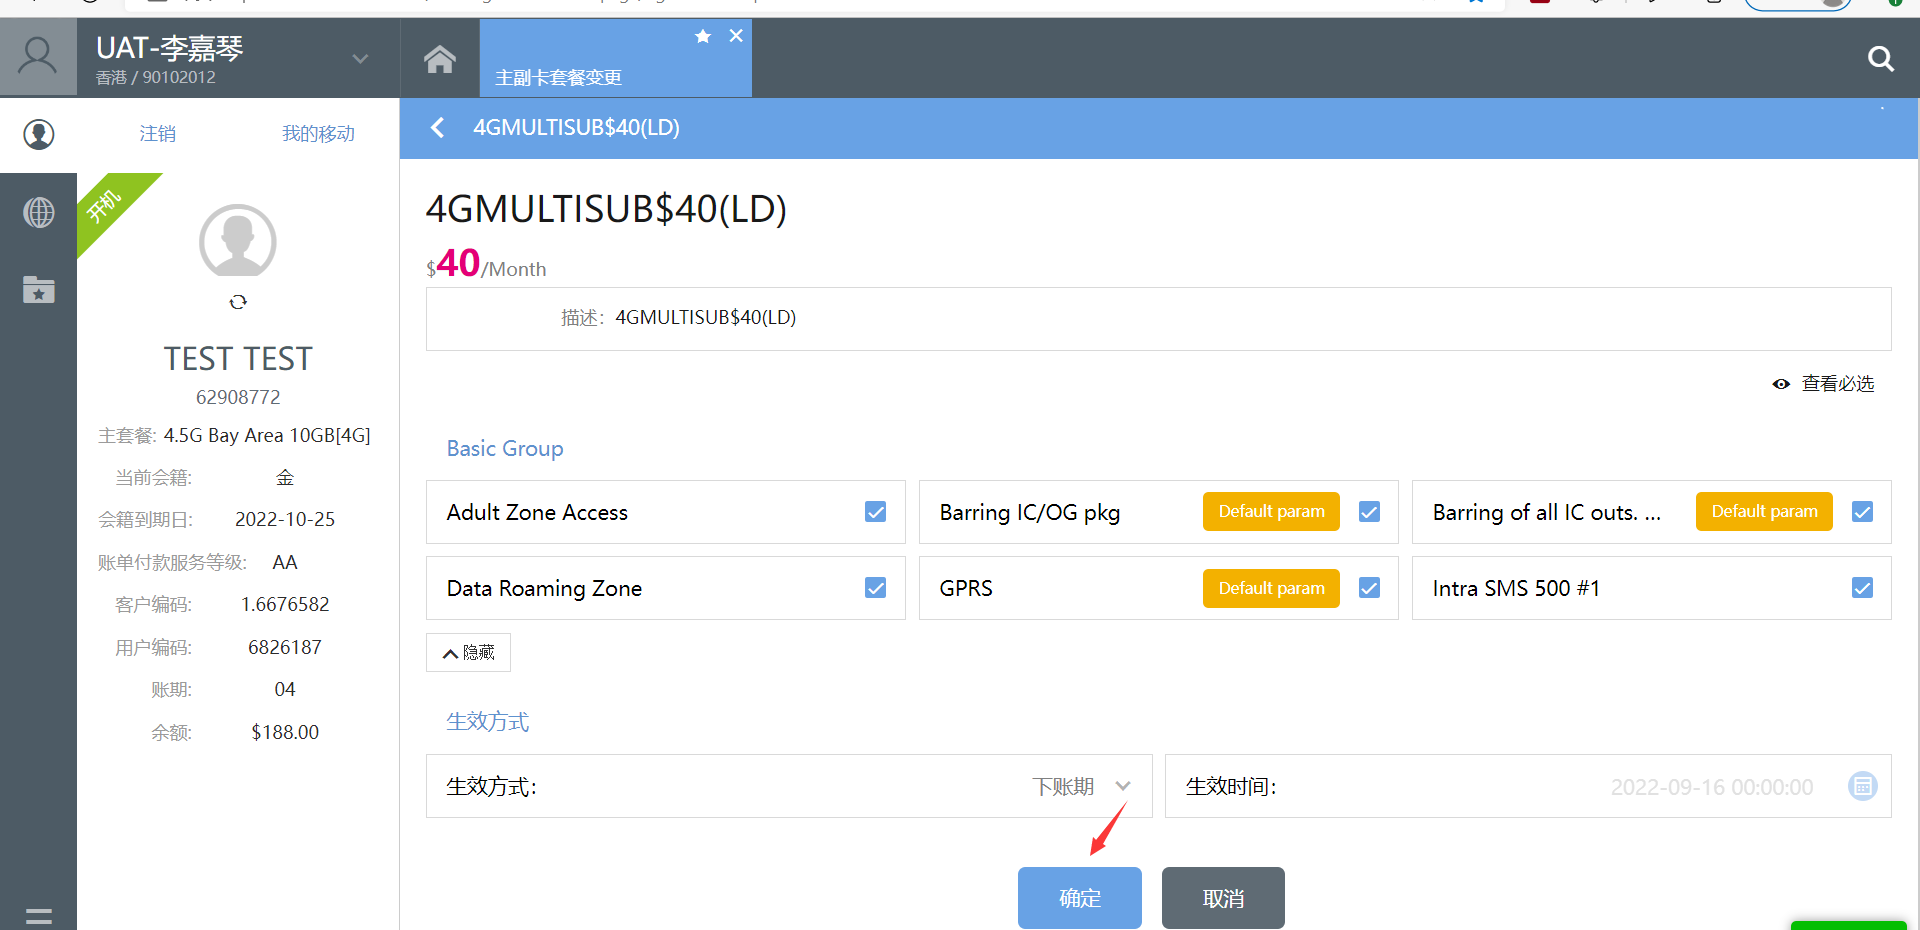Open the globe sidebar icon
Viewport: 1920px width, 930px height.
(39, 212)
